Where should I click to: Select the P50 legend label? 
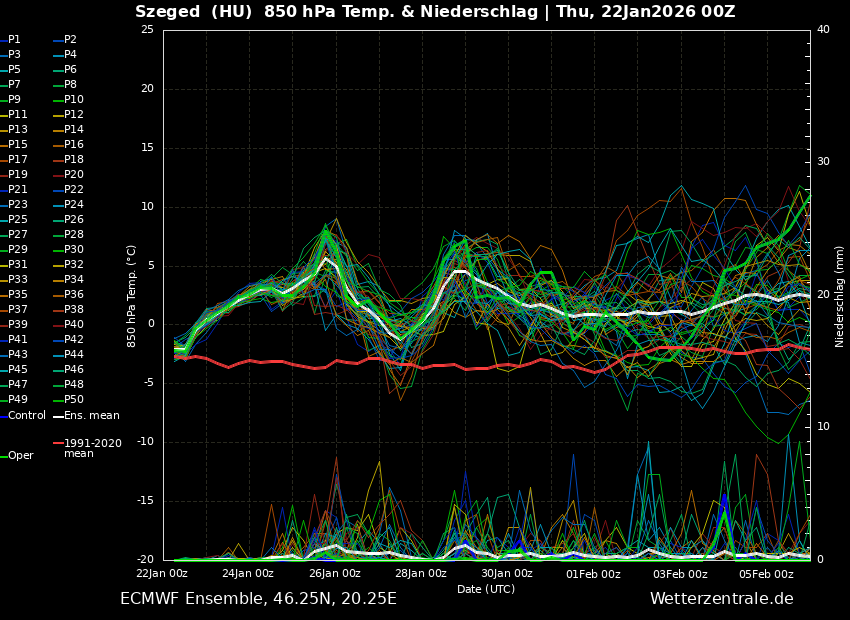[74, 400]
